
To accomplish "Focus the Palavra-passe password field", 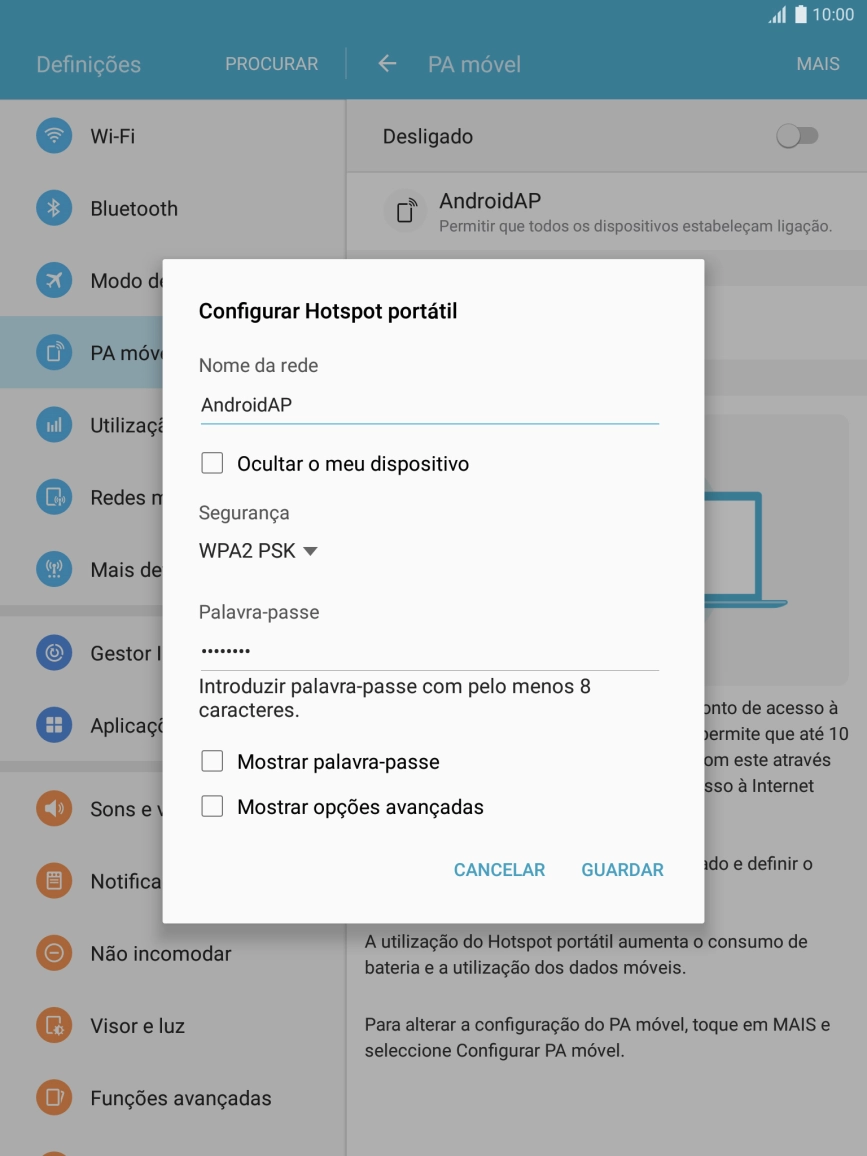I will 429,651.
